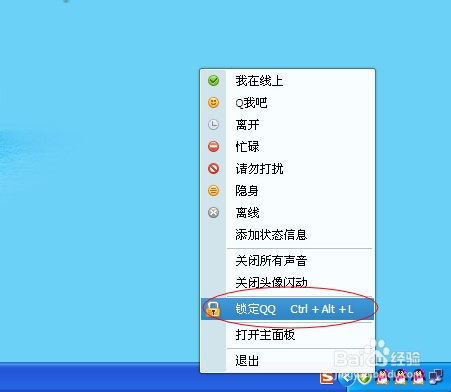This screenshot has width=451, height=392.
Task: Open the green shield security tray icon
Action: coord(364,378)
